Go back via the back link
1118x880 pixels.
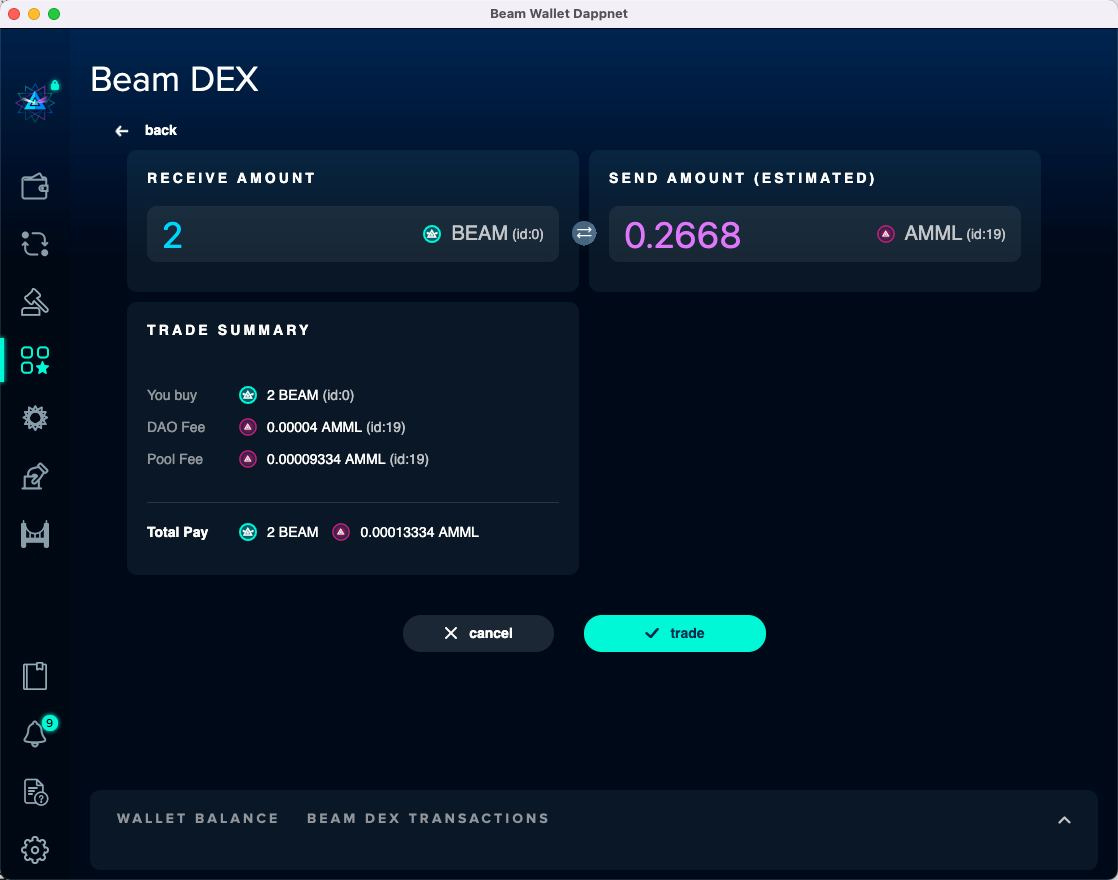coord(160,131)
